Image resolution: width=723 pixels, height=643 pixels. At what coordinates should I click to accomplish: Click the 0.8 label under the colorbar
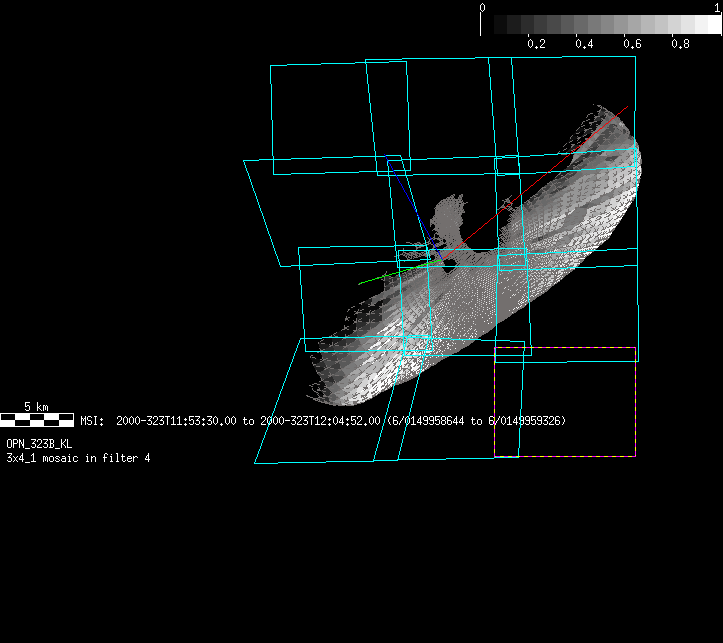680,44
